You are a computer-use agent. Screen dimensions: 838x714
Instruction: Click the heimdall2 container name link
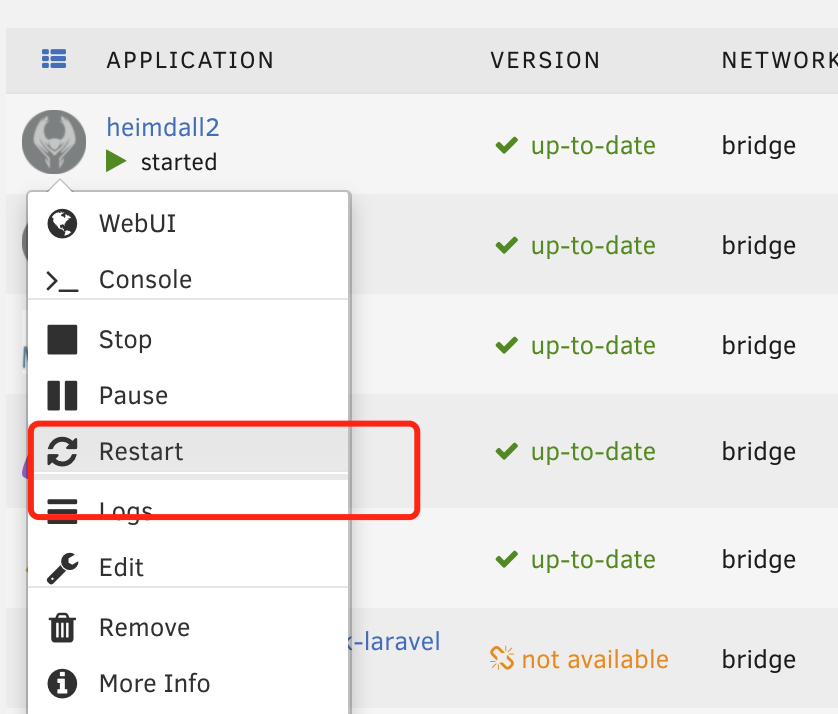(162, 127)
